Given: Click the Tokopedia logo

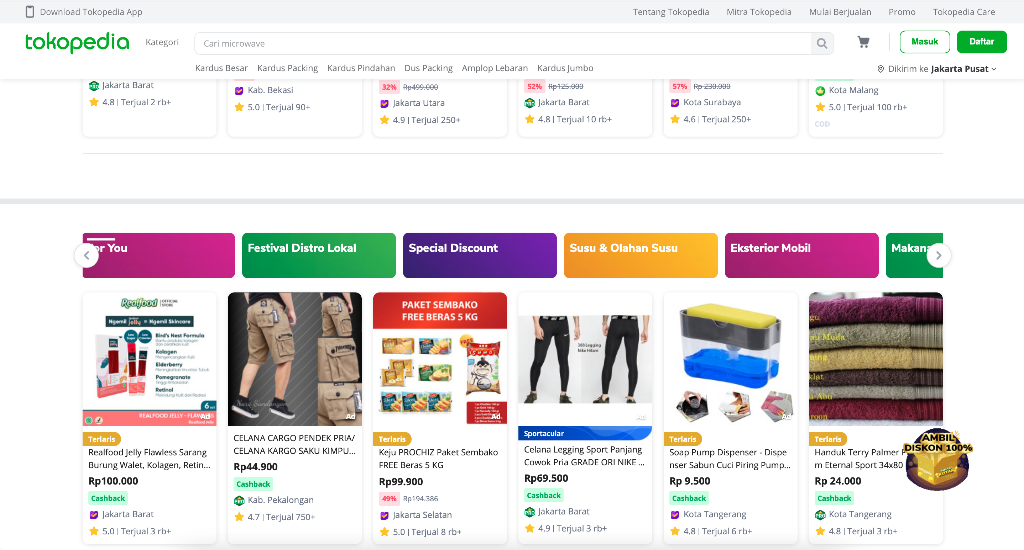Looking at the screenshot, I should coord(77,42).
